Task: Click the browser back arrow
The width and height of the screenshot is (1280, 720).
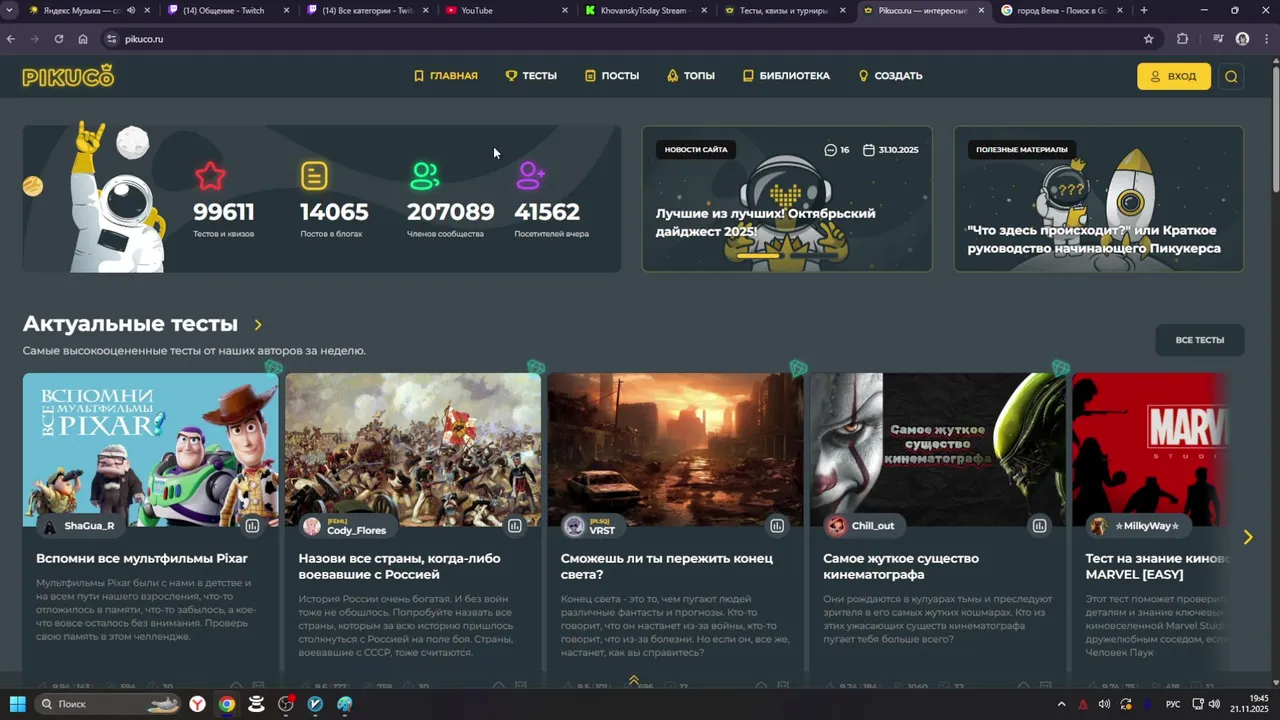Action: (11, 39)
